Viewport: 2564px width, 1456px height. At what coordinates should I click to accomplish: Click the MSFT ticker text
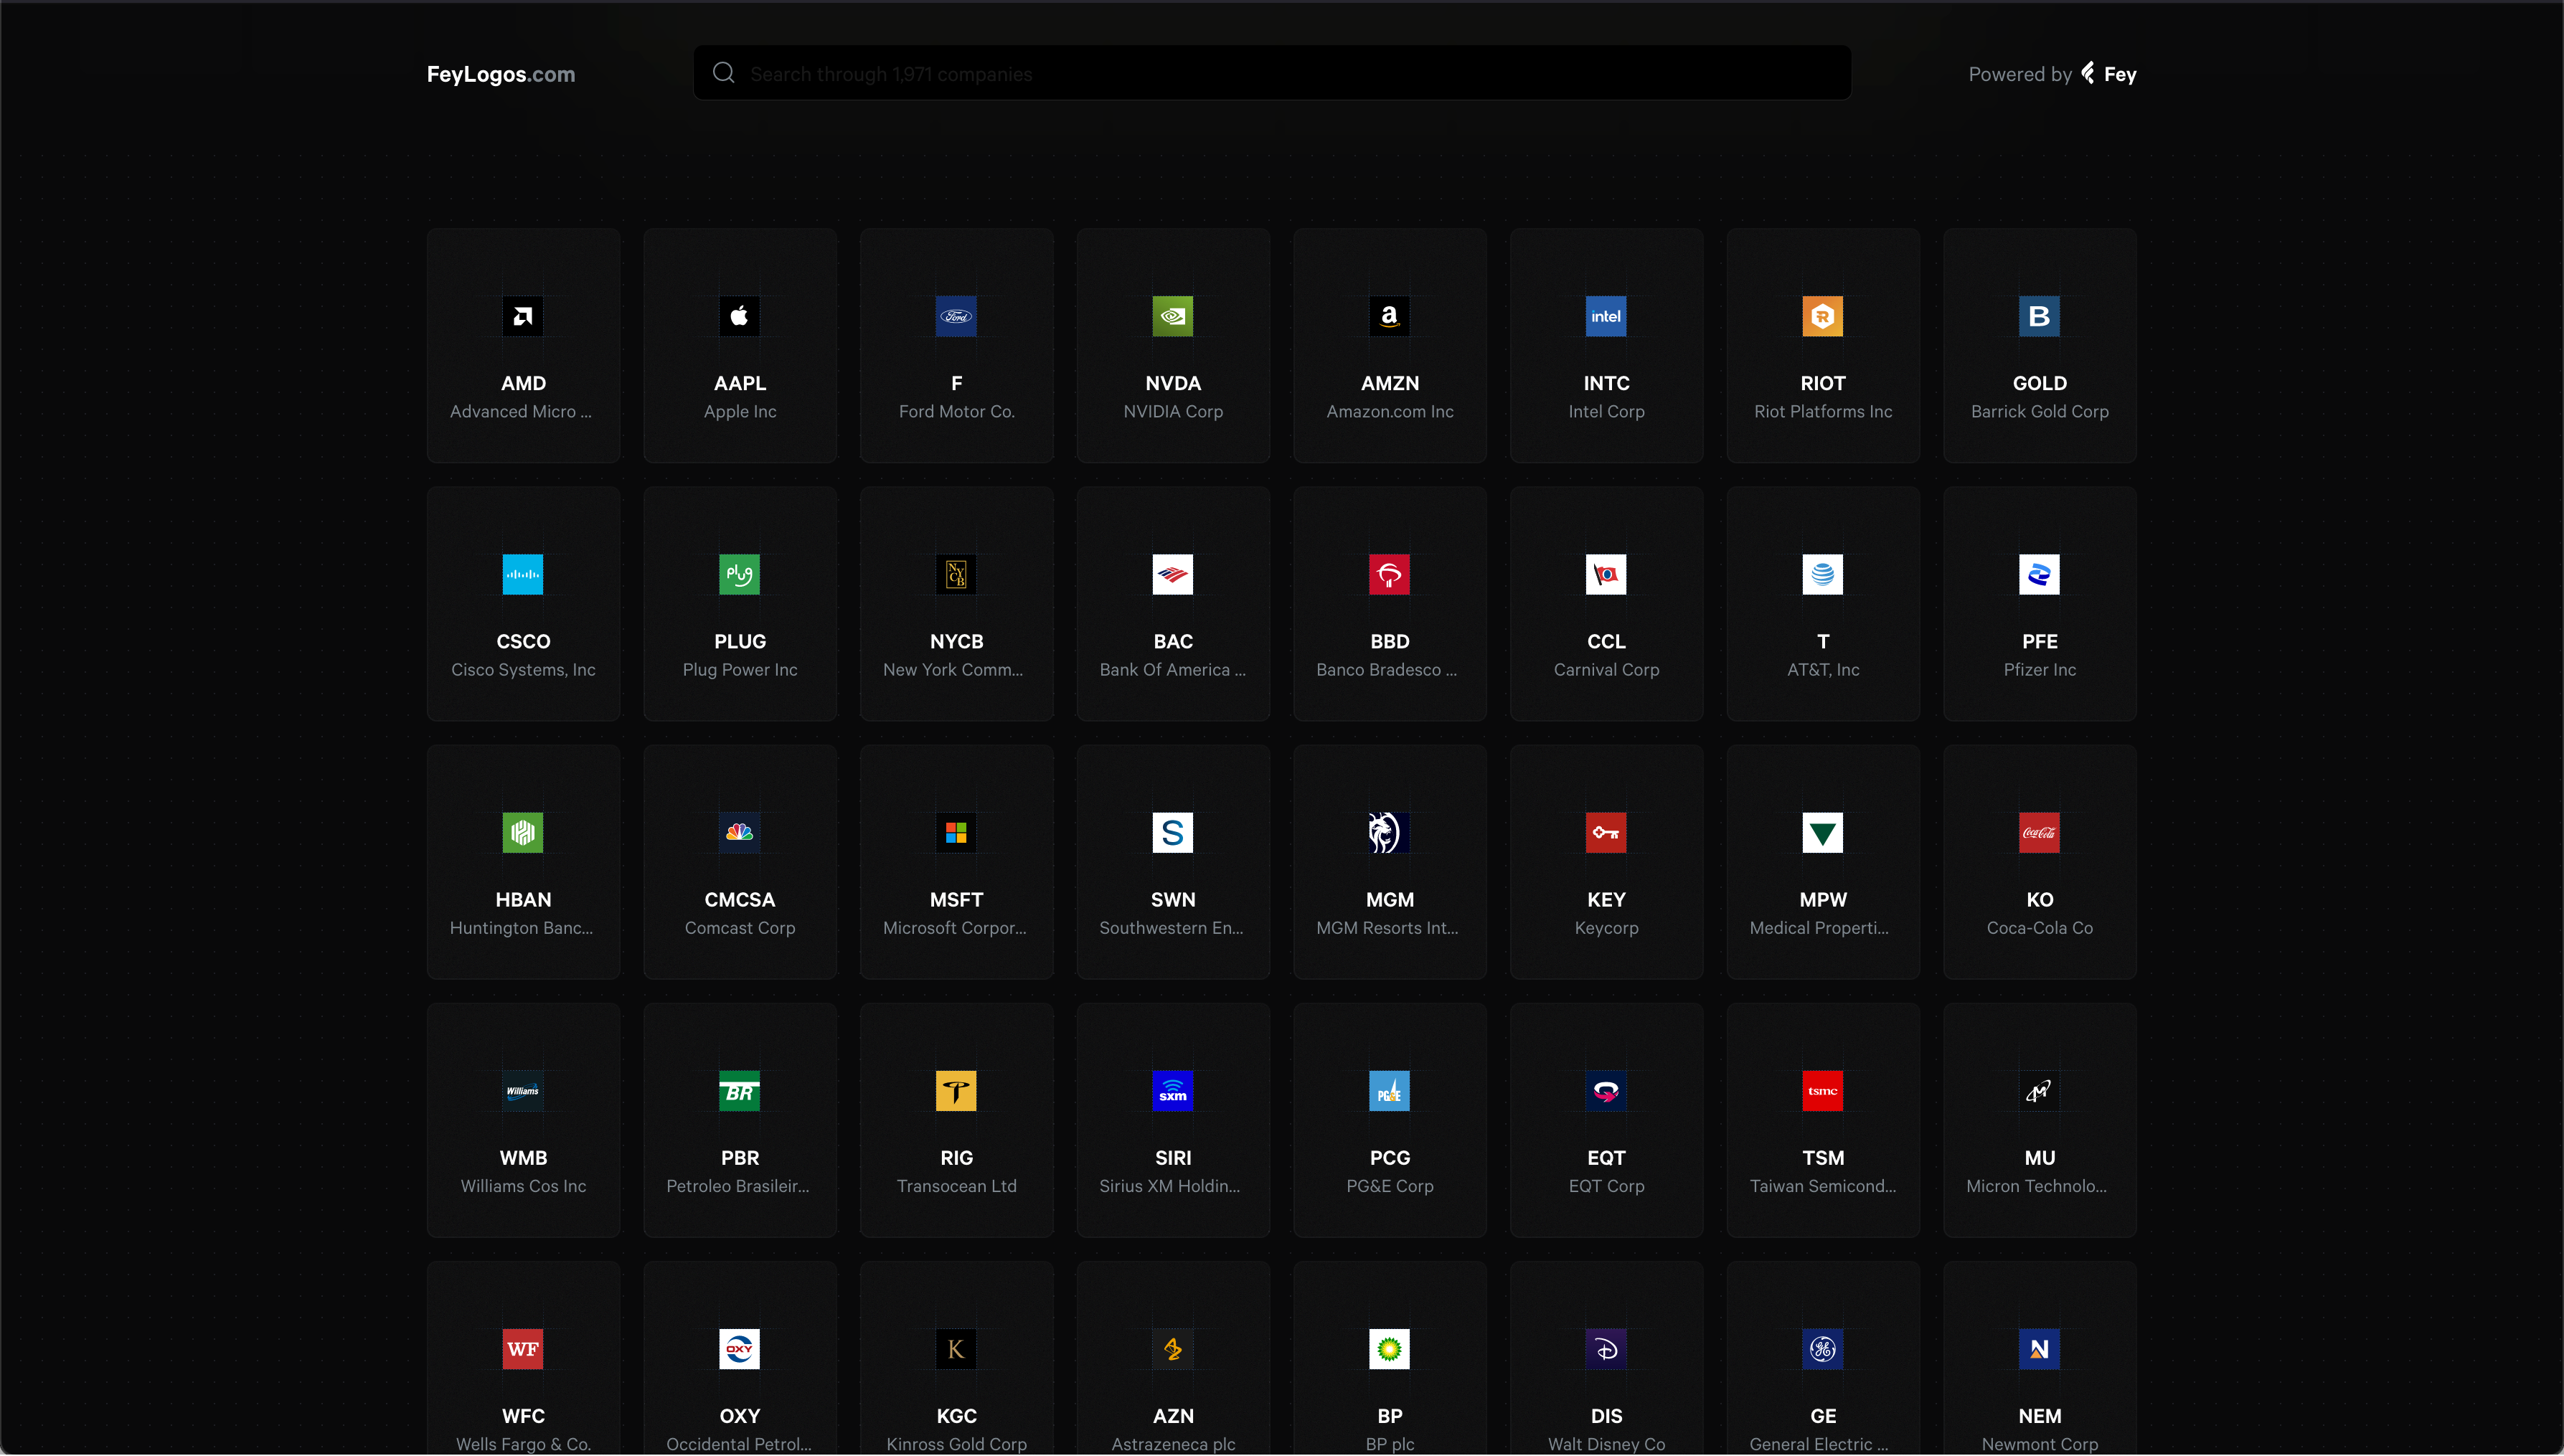click(x=956, y=899)
